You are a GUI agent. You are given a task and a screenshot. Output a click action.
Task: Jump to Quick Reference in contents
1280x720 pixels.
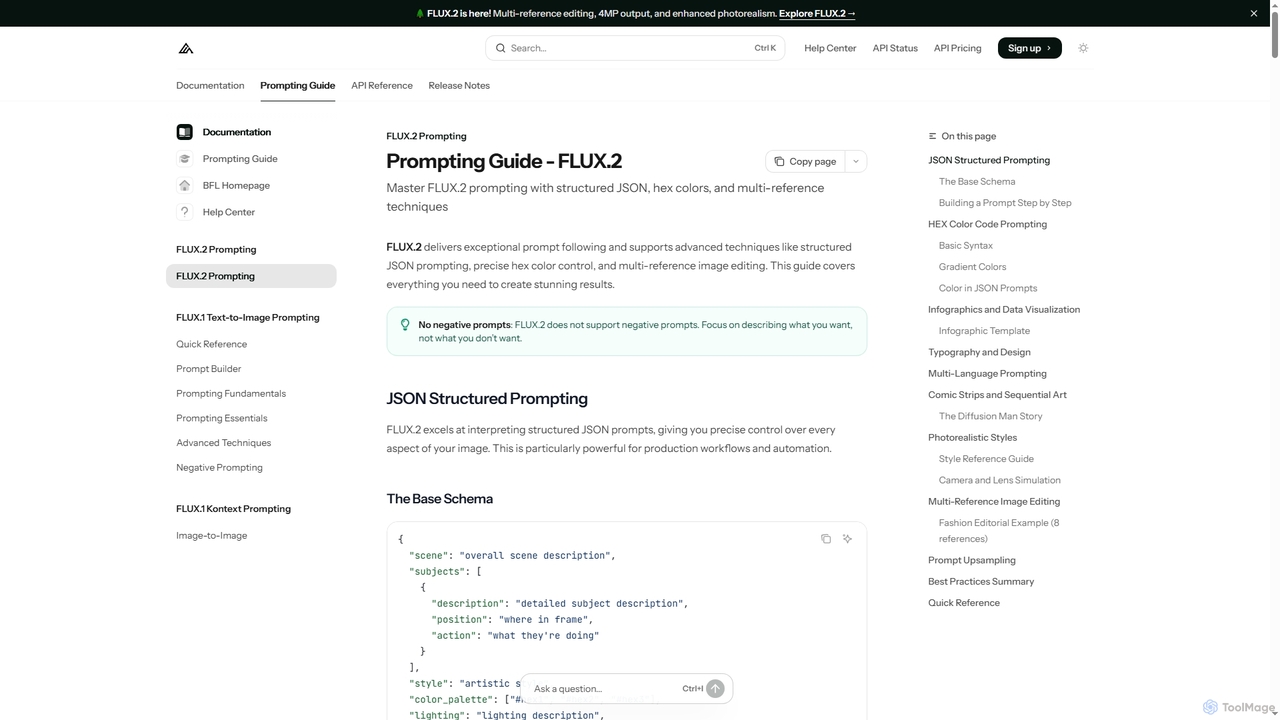pos(964,603)
